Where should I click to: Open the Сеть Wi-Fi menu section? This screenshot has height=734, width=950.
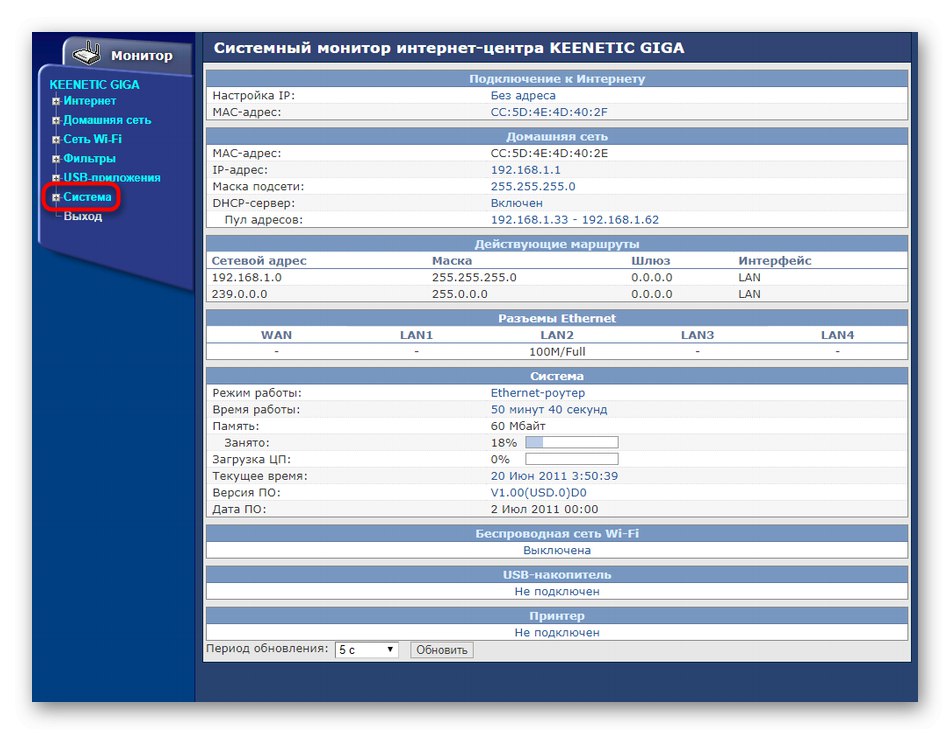point(92,139)
